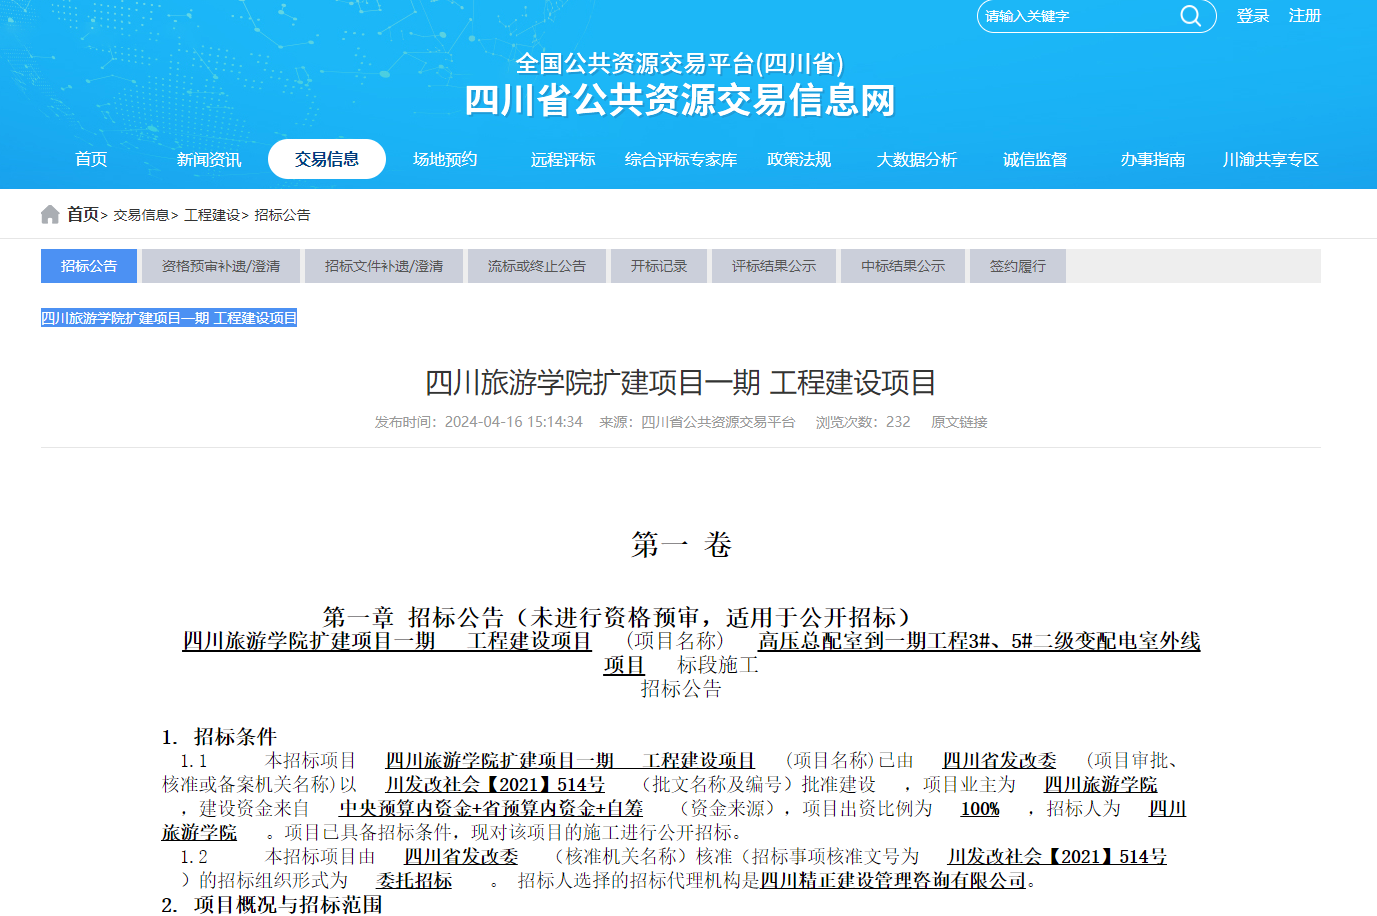Click underlined text 川发改社会【2021】514号 in clause 1.1
The image size is (1377, 916).
coord(495,785)
